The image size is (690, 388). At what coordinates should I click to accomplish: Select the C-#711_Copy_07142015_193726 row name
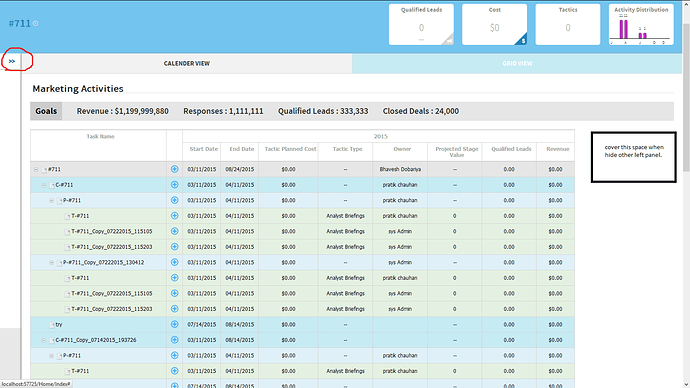pos(96,340)
